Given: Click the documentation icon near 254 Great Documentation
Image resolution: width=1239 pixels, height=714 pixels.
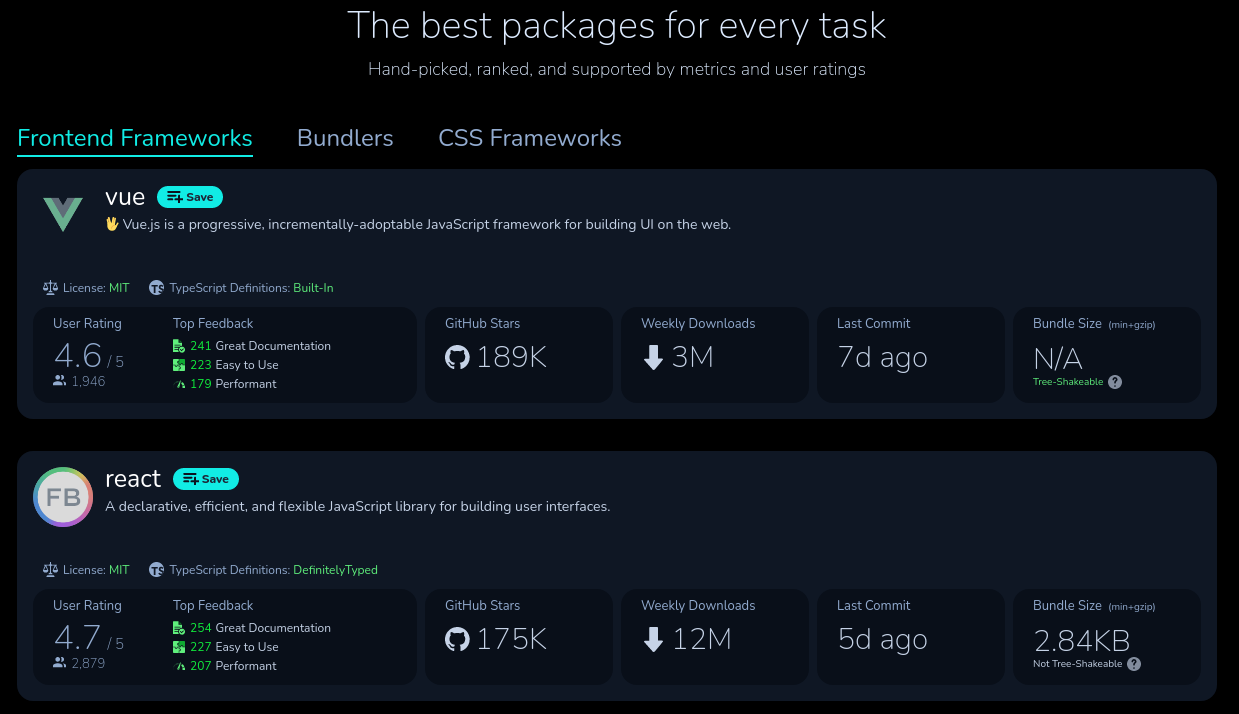Looking at the screenshot, I should pyautogui.click(x=179, y=627).
